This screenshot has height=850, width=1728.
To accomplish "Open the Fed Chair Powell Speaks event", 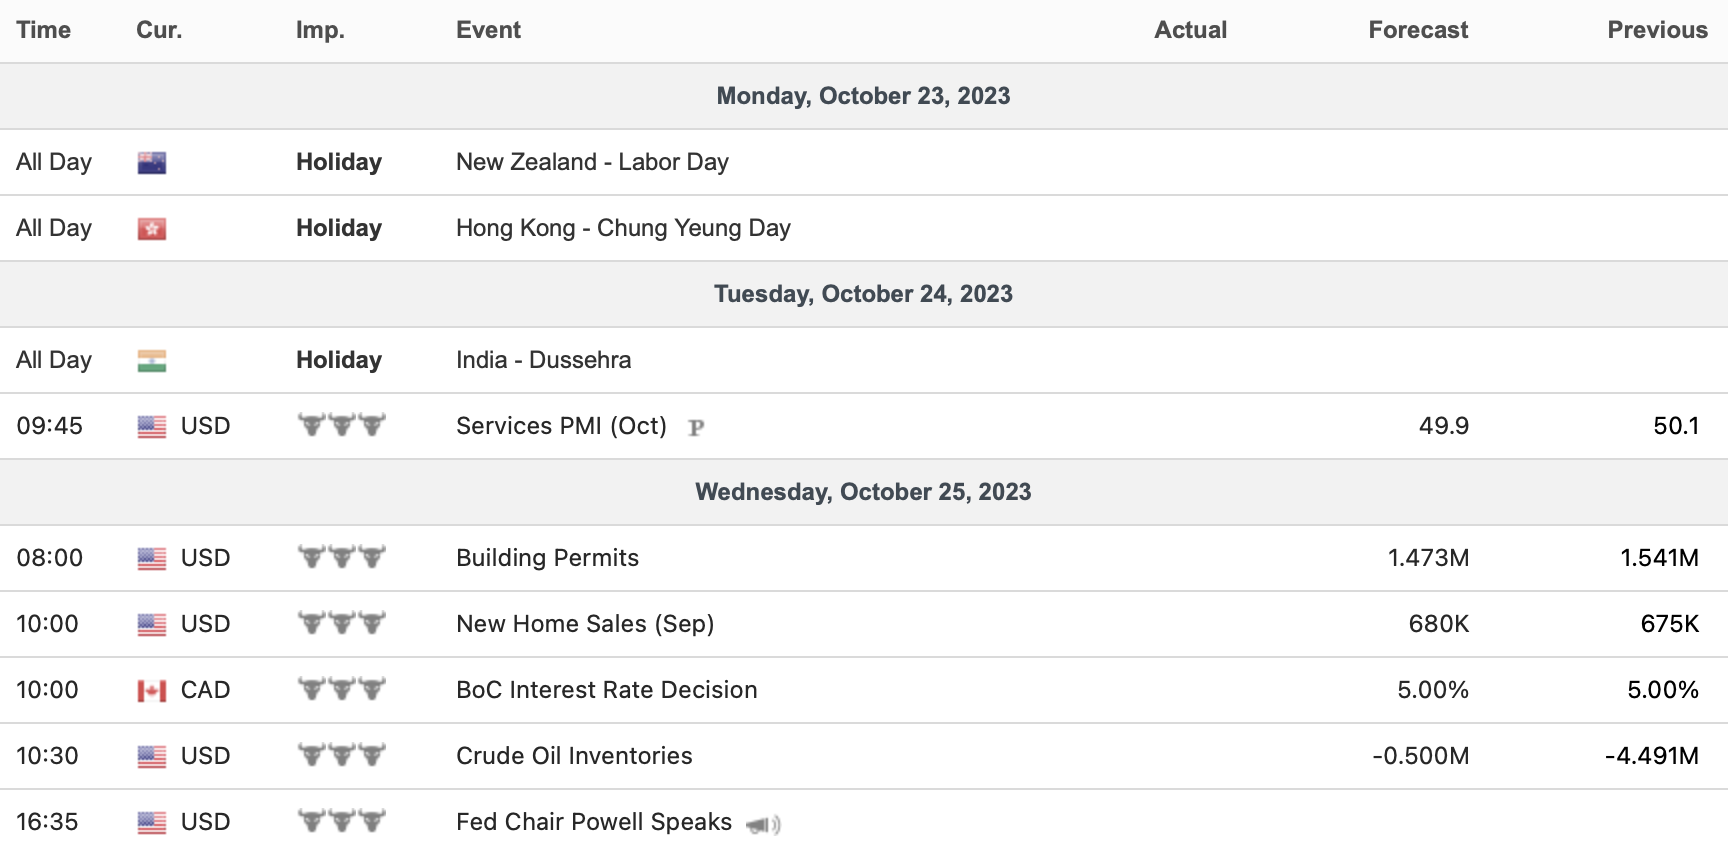I will point(594,822).
